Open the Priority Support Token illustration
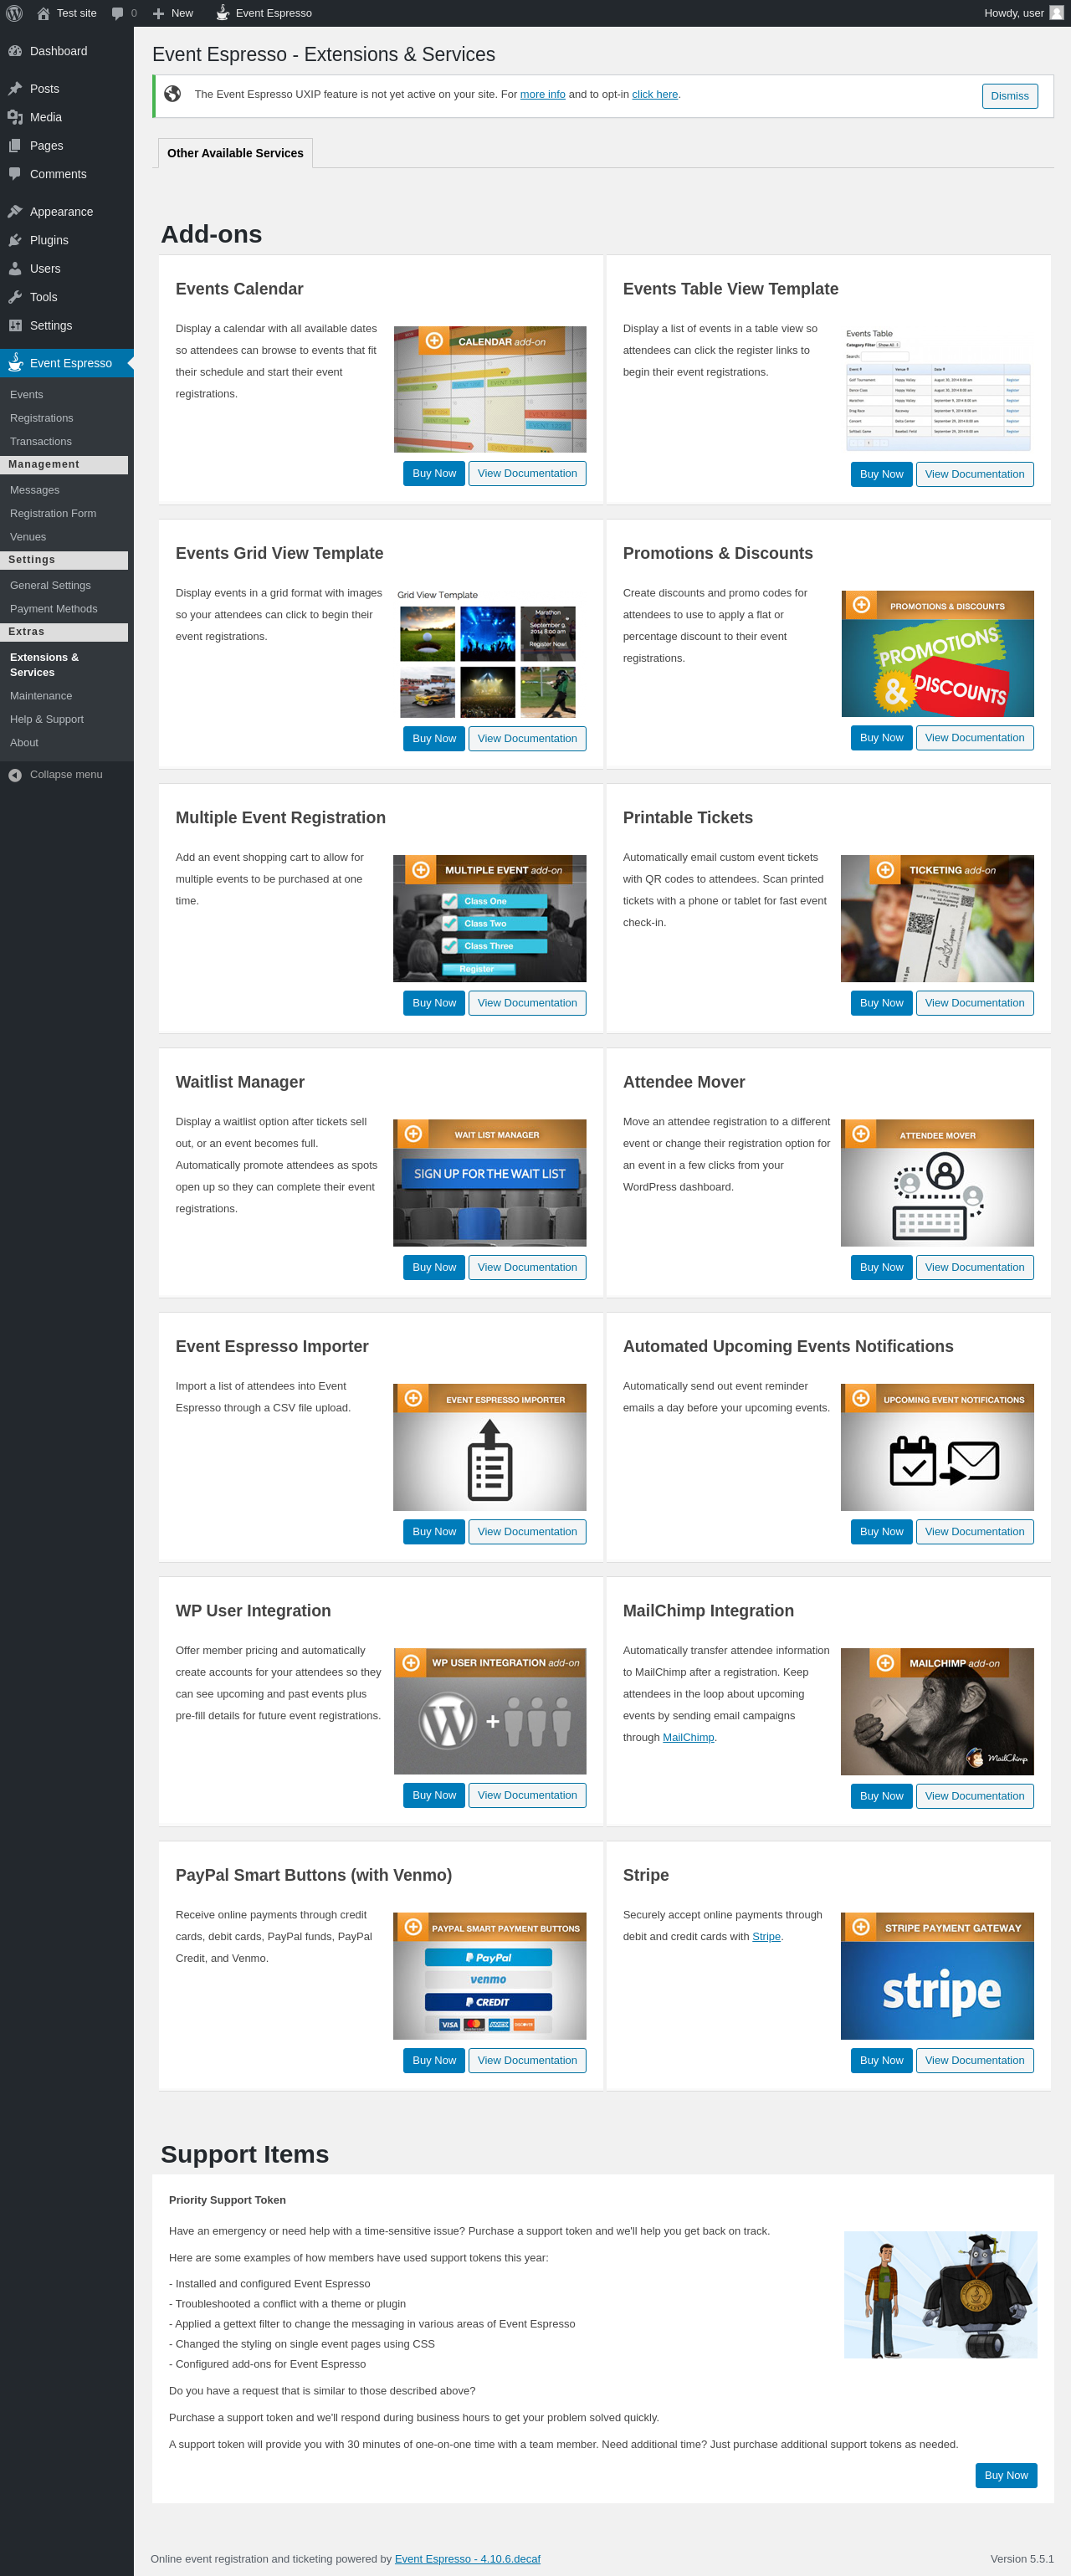1071x2576 pixels. 940,2295
